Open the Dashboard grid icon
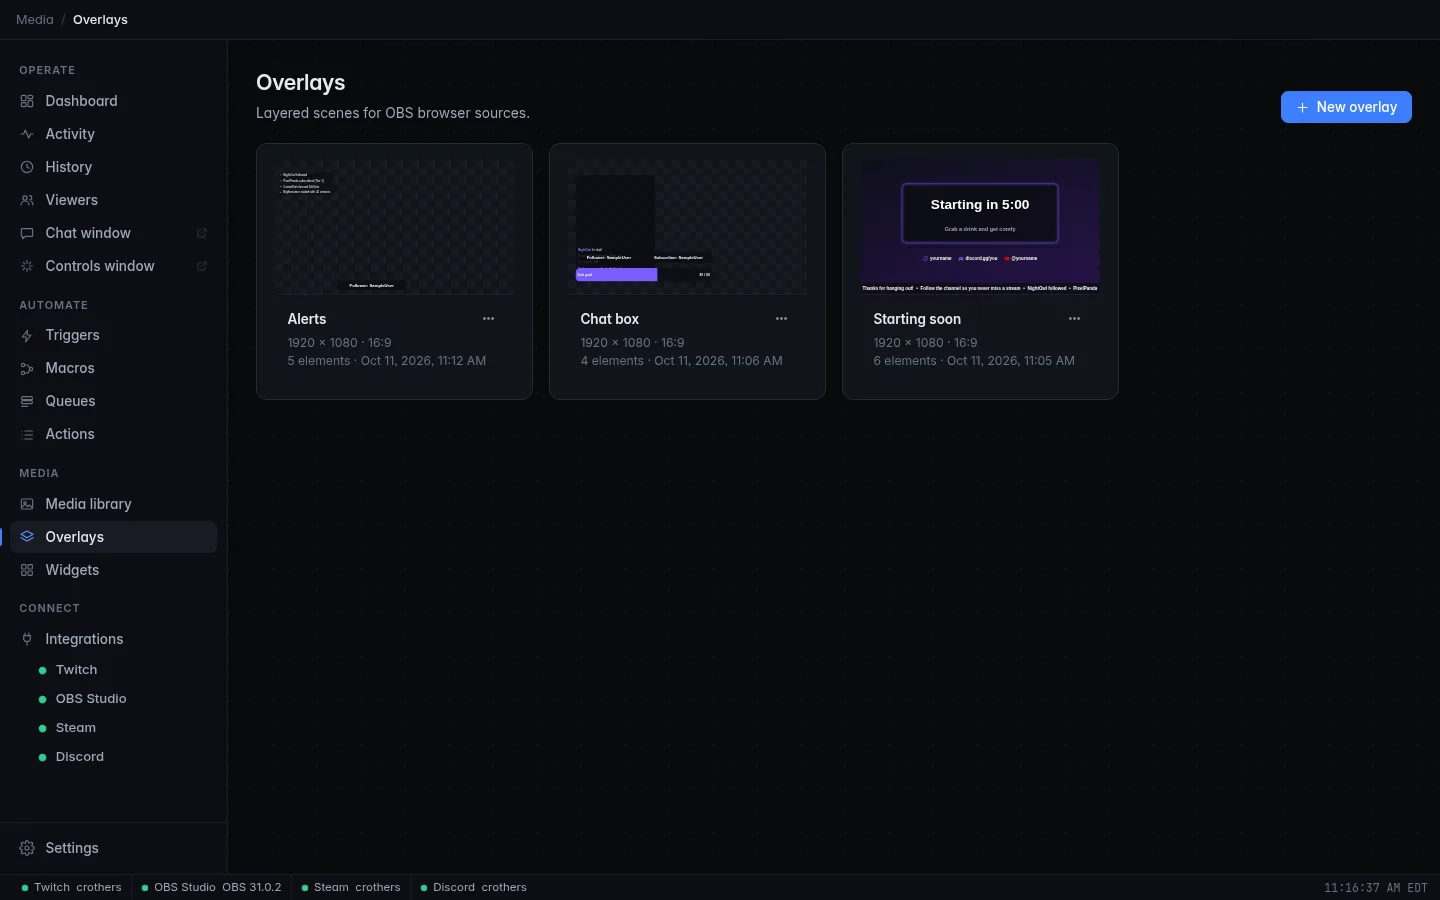 click(x=27, y=101)
